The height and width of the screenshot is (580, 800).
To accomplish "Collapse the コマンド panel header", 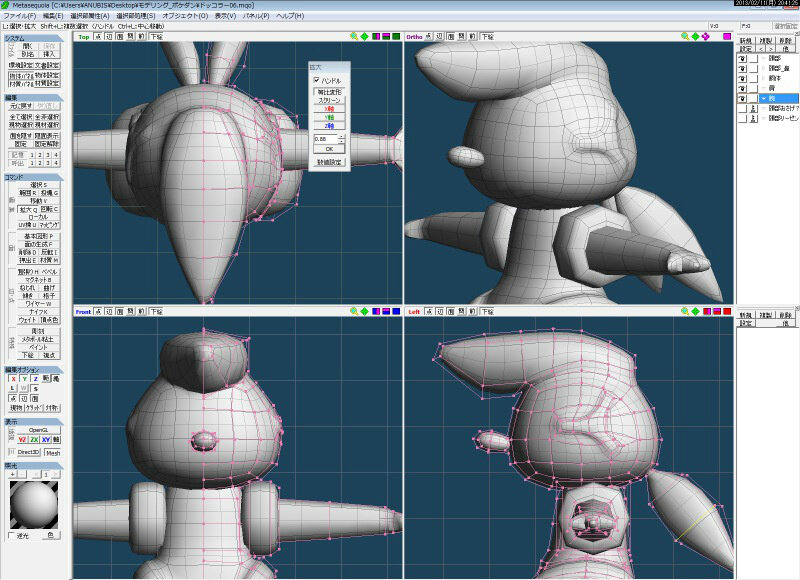I will click(34, 177).
